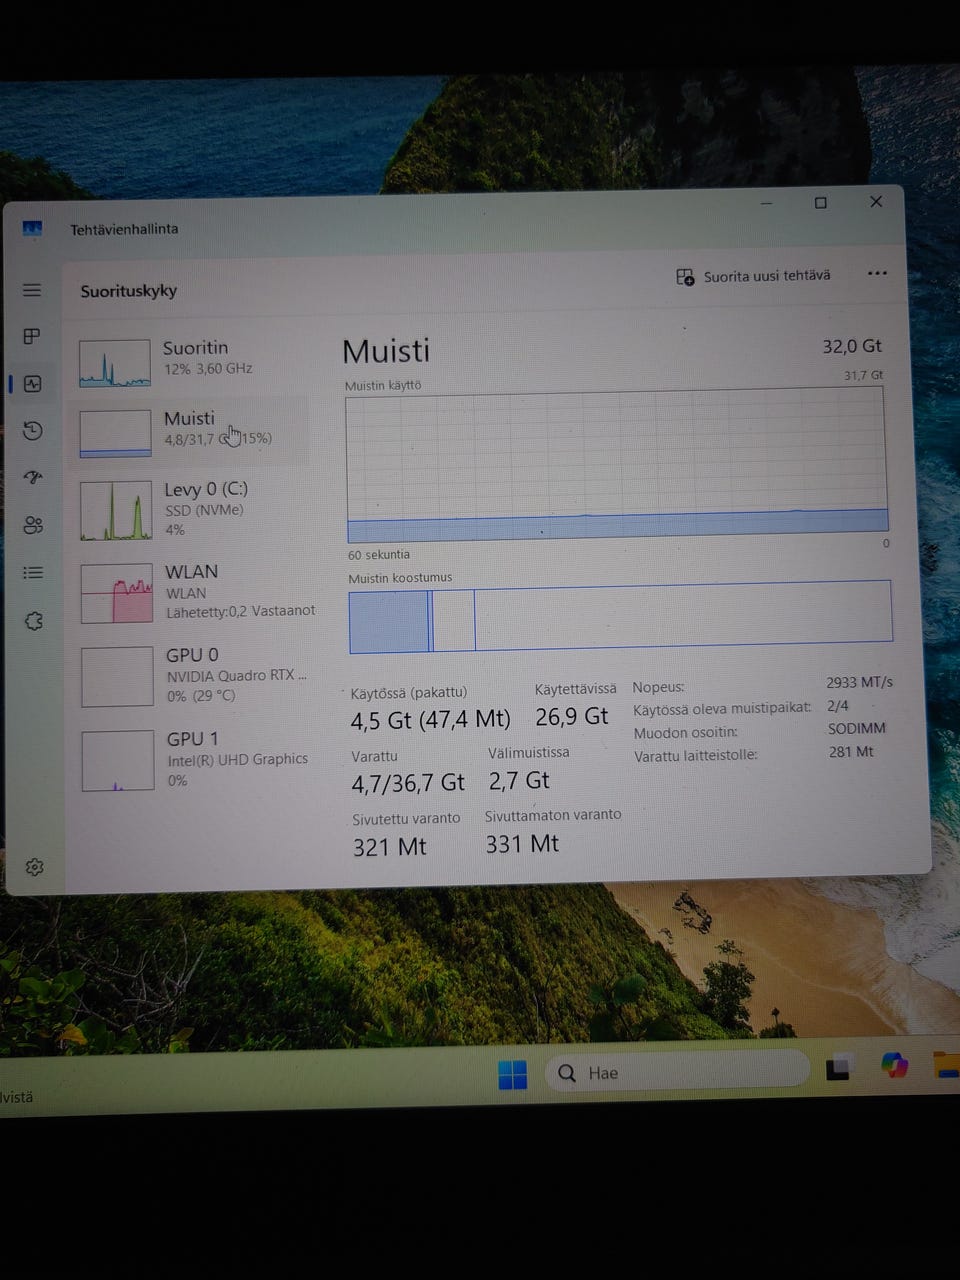The image size is (960, 1280).
Task: Click the 321 Mt paged pool value
Action: 389,847
